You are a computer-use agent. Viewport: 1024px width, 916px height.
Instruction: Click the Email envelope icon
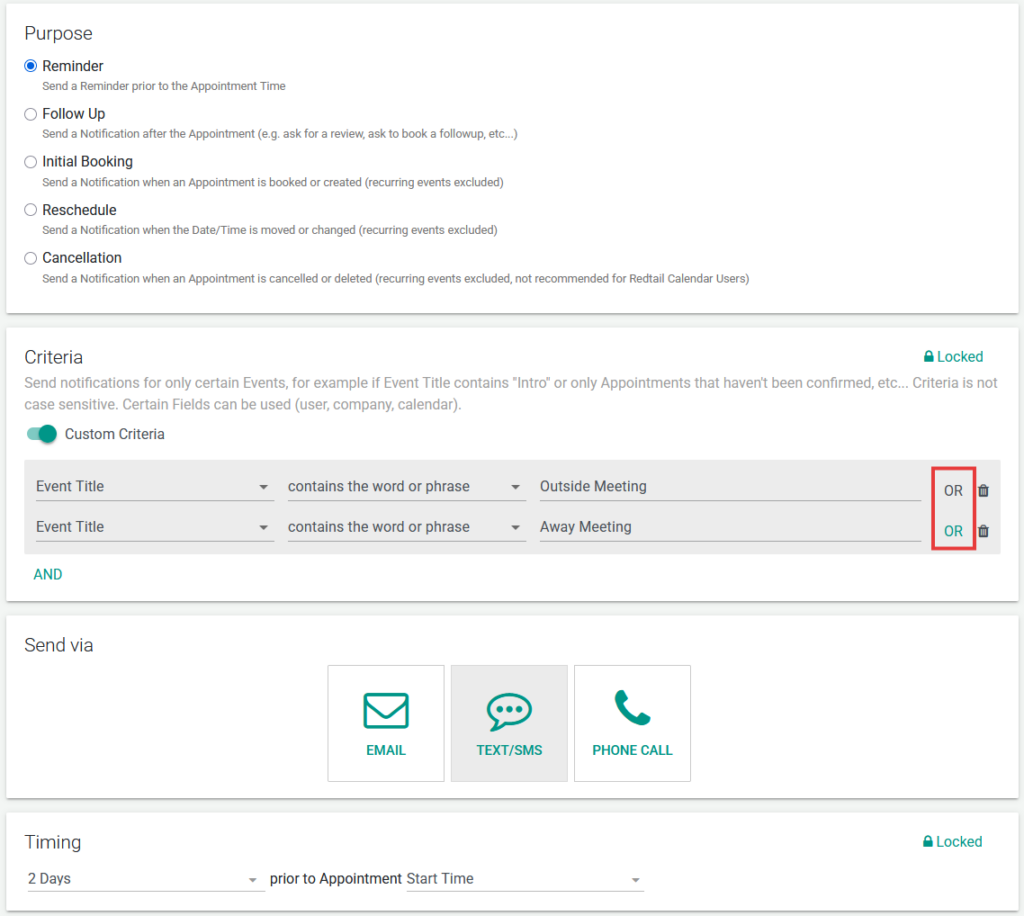point(385,711)
